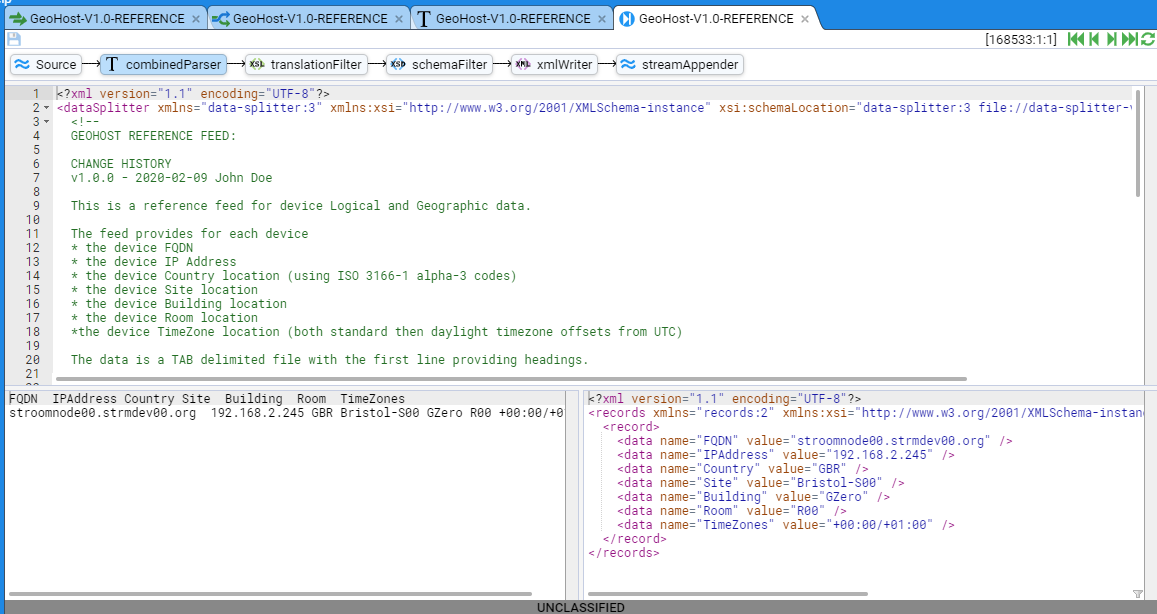1157x614 pixels.
Task: Jump to last record with step-last icon
Action: click(1130, 39)
